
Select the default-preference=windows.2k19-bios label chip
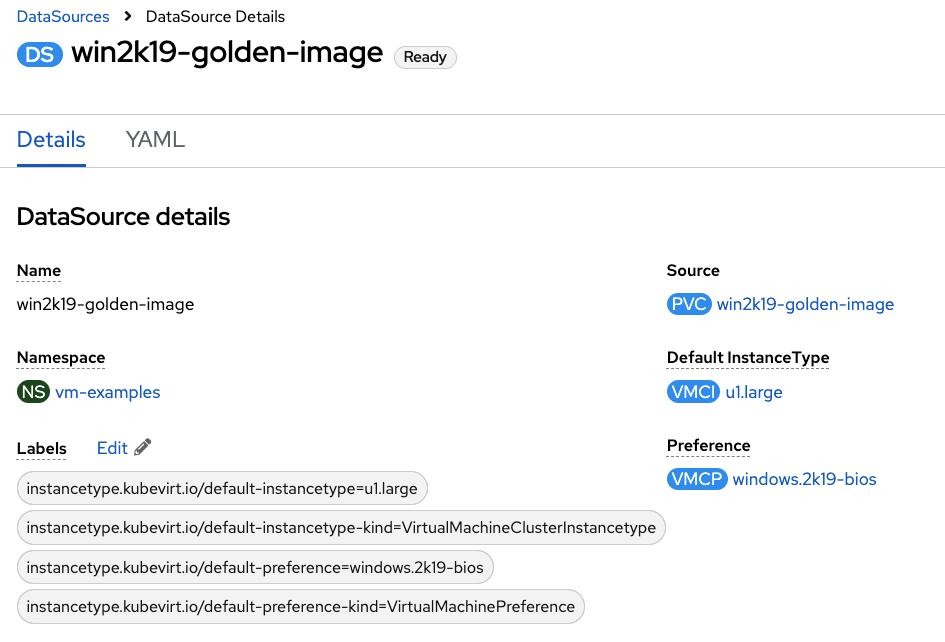[x=255, y=567]
